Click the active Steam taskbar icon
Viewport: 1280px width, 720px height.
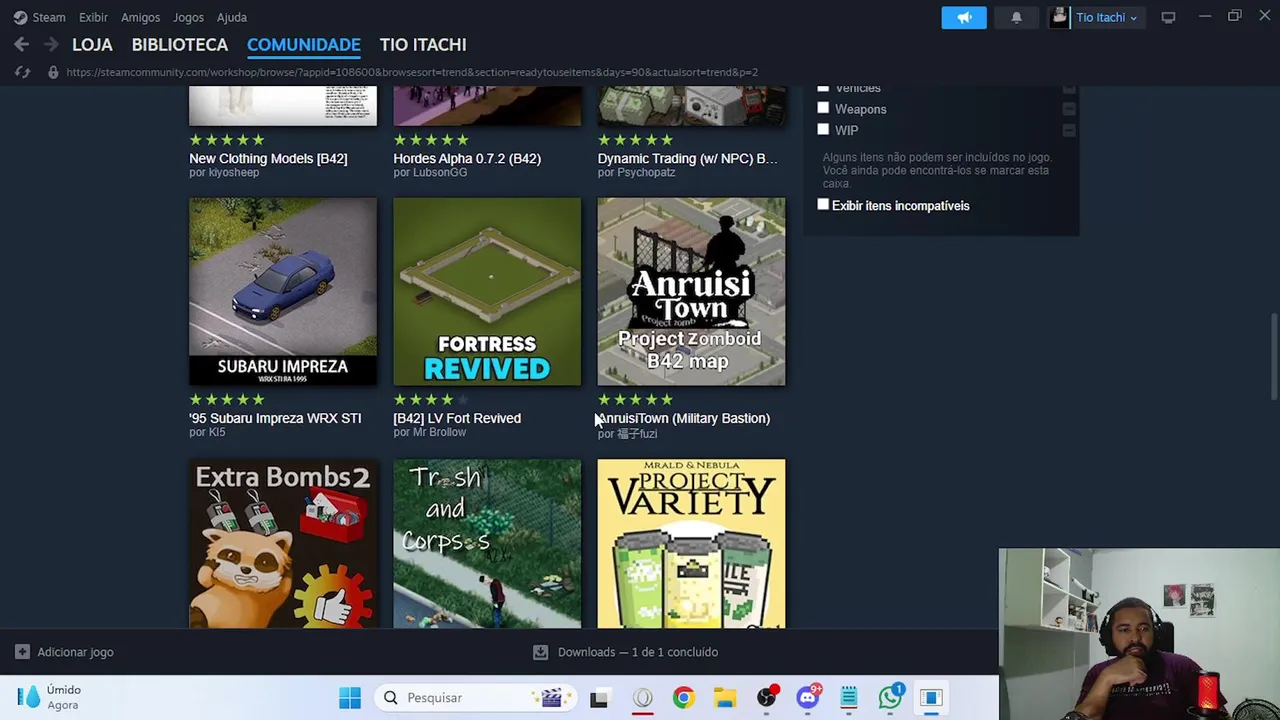click(931, 698)
